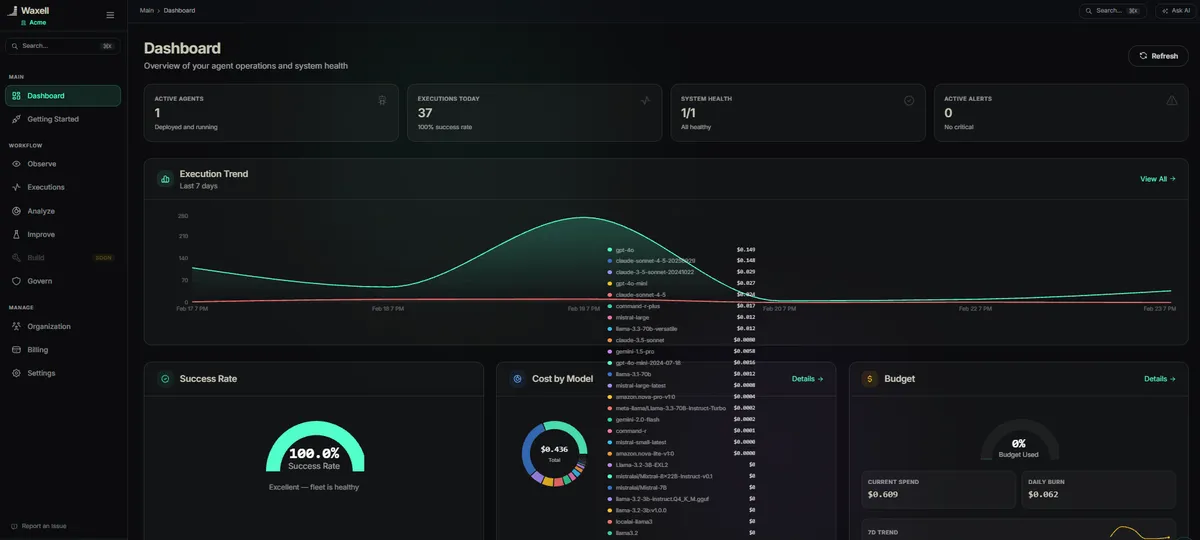Open Getting Started in the sidebar
1200x540 pixels.
63,119
